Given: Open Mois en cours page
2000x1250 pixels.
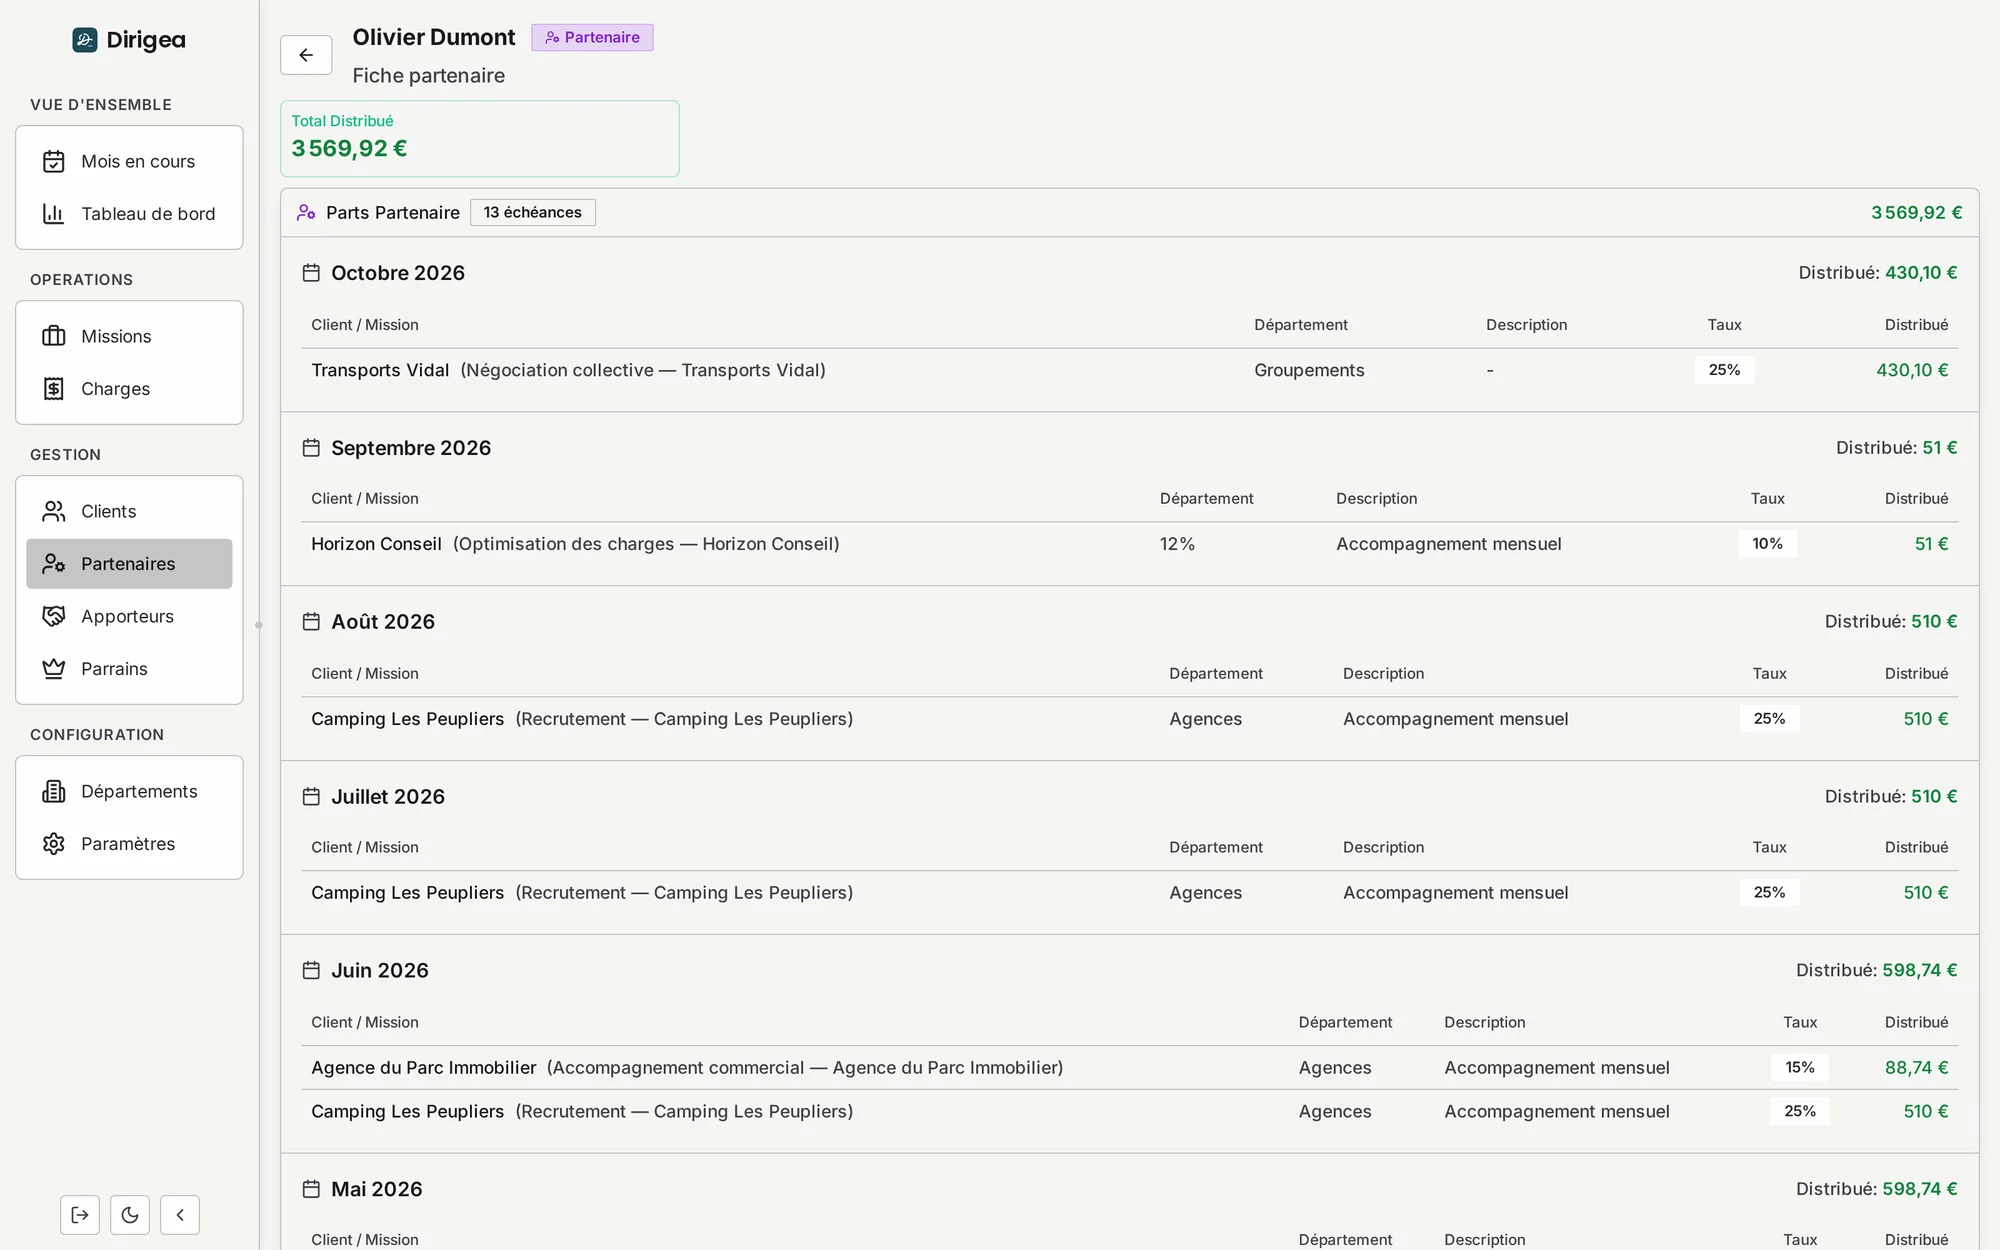Looking at the screenshot, I should click(129, 161).
